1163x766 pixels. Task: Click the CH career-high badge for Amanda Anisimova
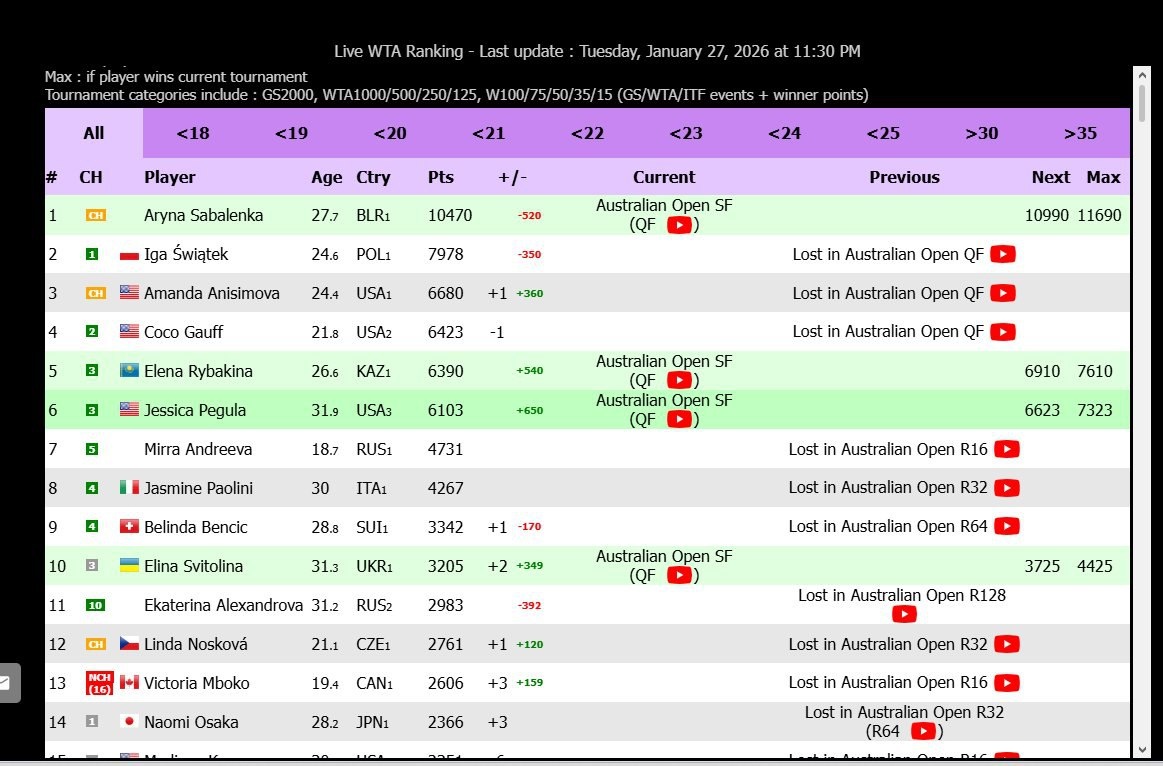[x=96, y=293]
